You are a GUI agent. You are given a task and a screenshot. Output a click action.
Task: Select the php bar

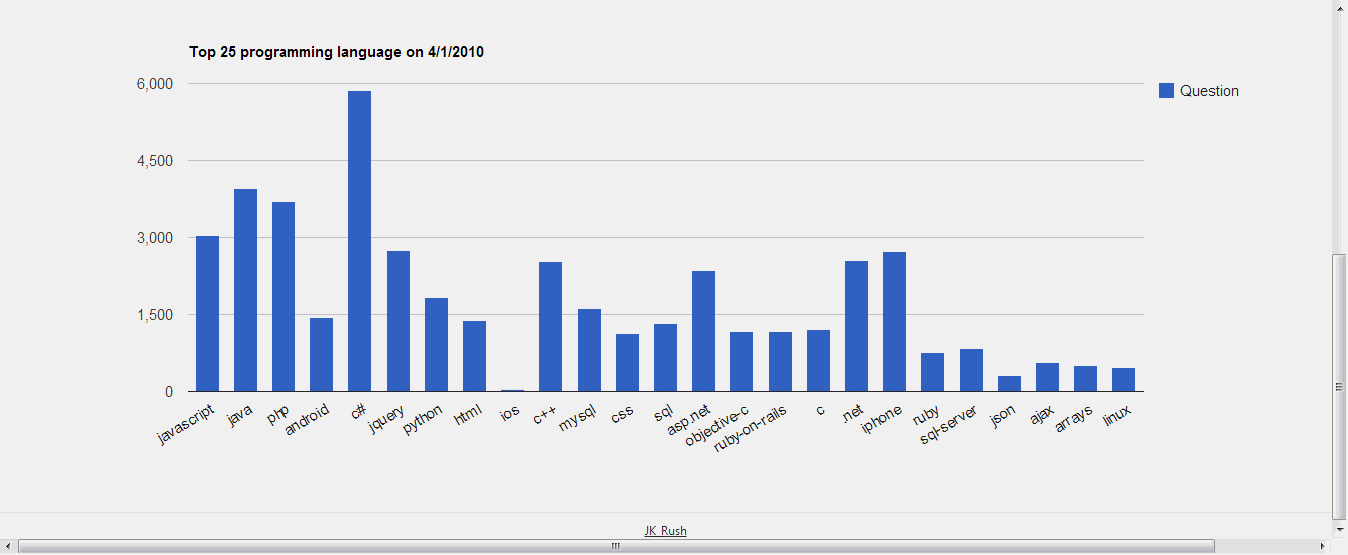point(283,297)
